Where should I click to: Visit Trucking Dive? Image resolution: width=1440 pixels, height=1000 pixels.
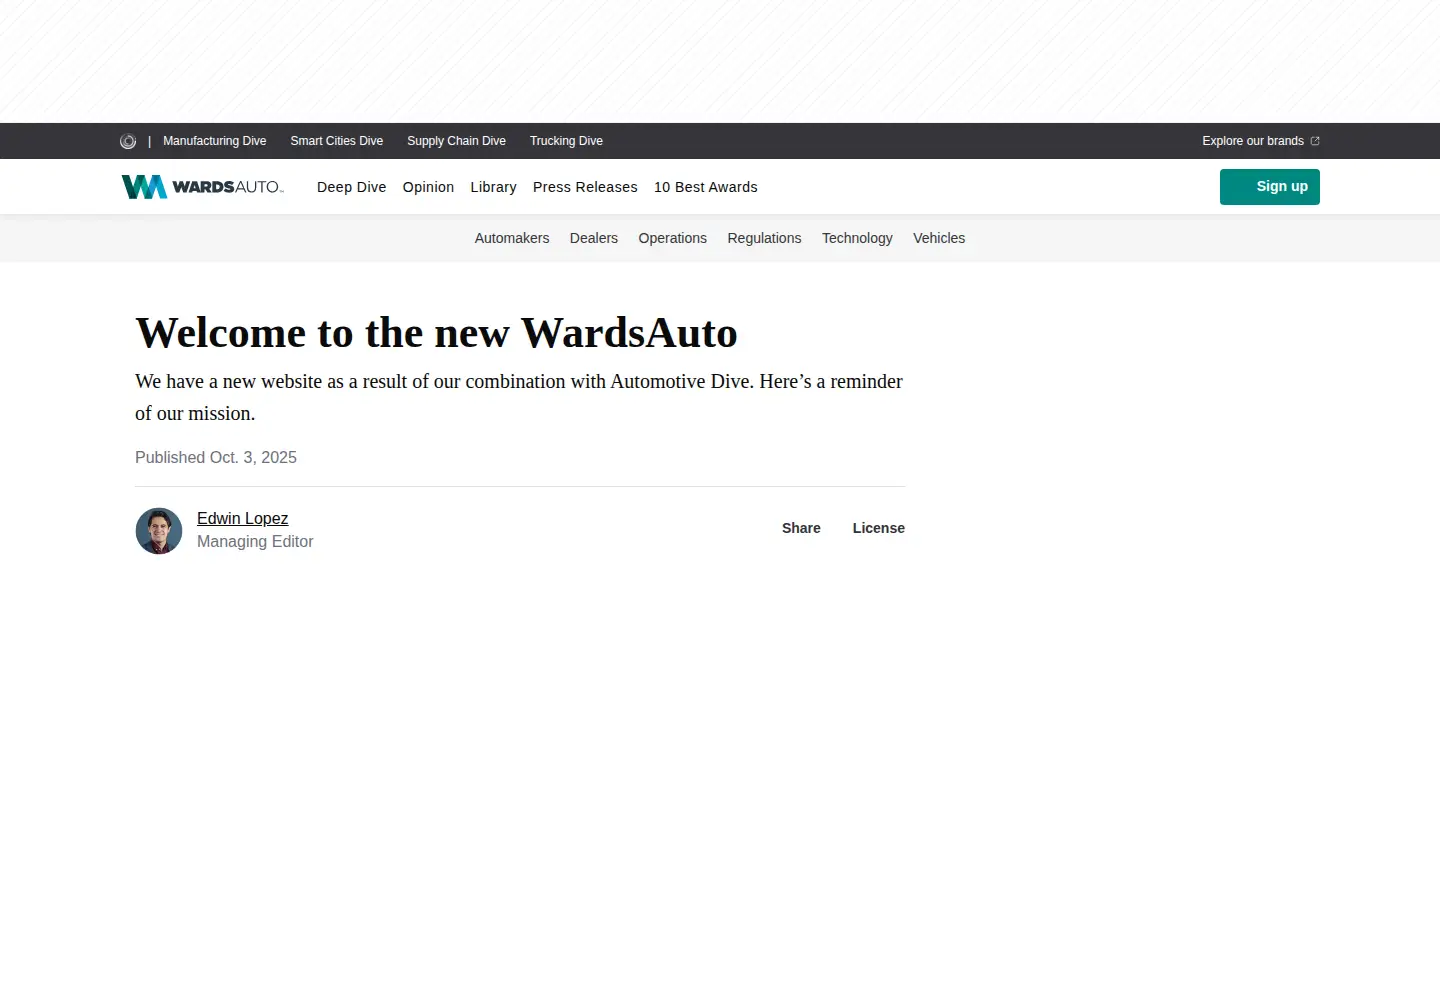click(x=566, y=141)
